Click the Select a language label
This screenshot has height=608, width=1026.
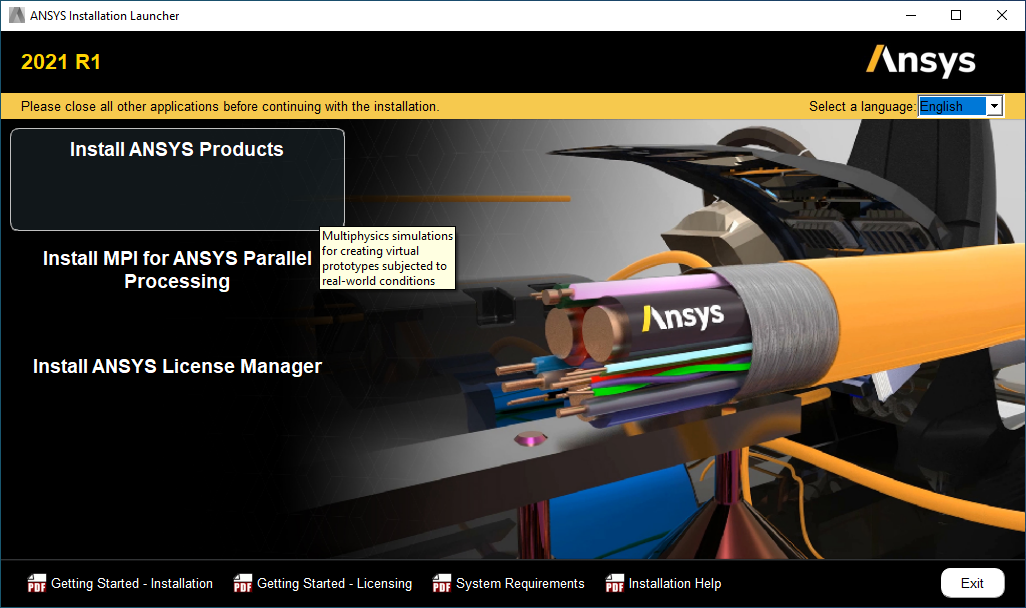click(x=862, y=105)
